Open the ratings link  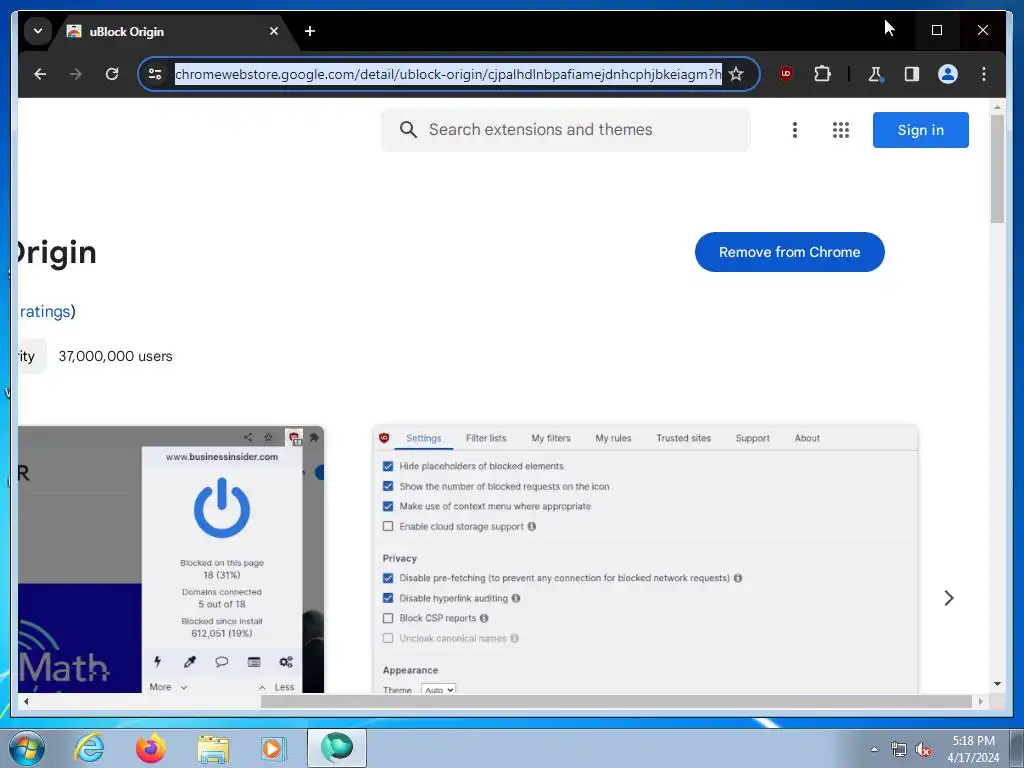coord(44,312)
